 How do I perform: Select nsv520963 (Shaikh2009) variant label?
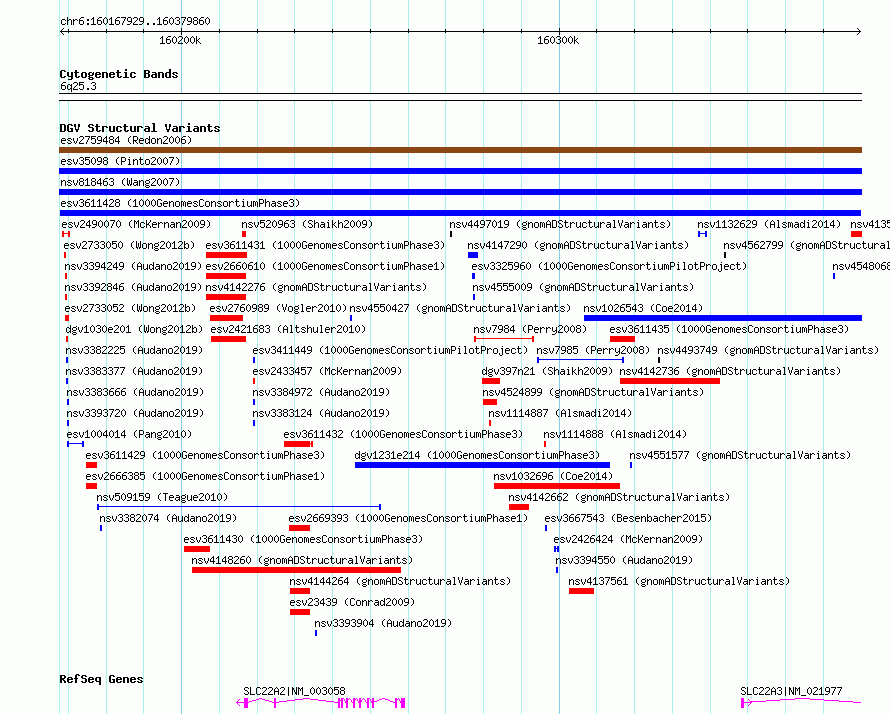pyautogui.click(x=307, y=224)
